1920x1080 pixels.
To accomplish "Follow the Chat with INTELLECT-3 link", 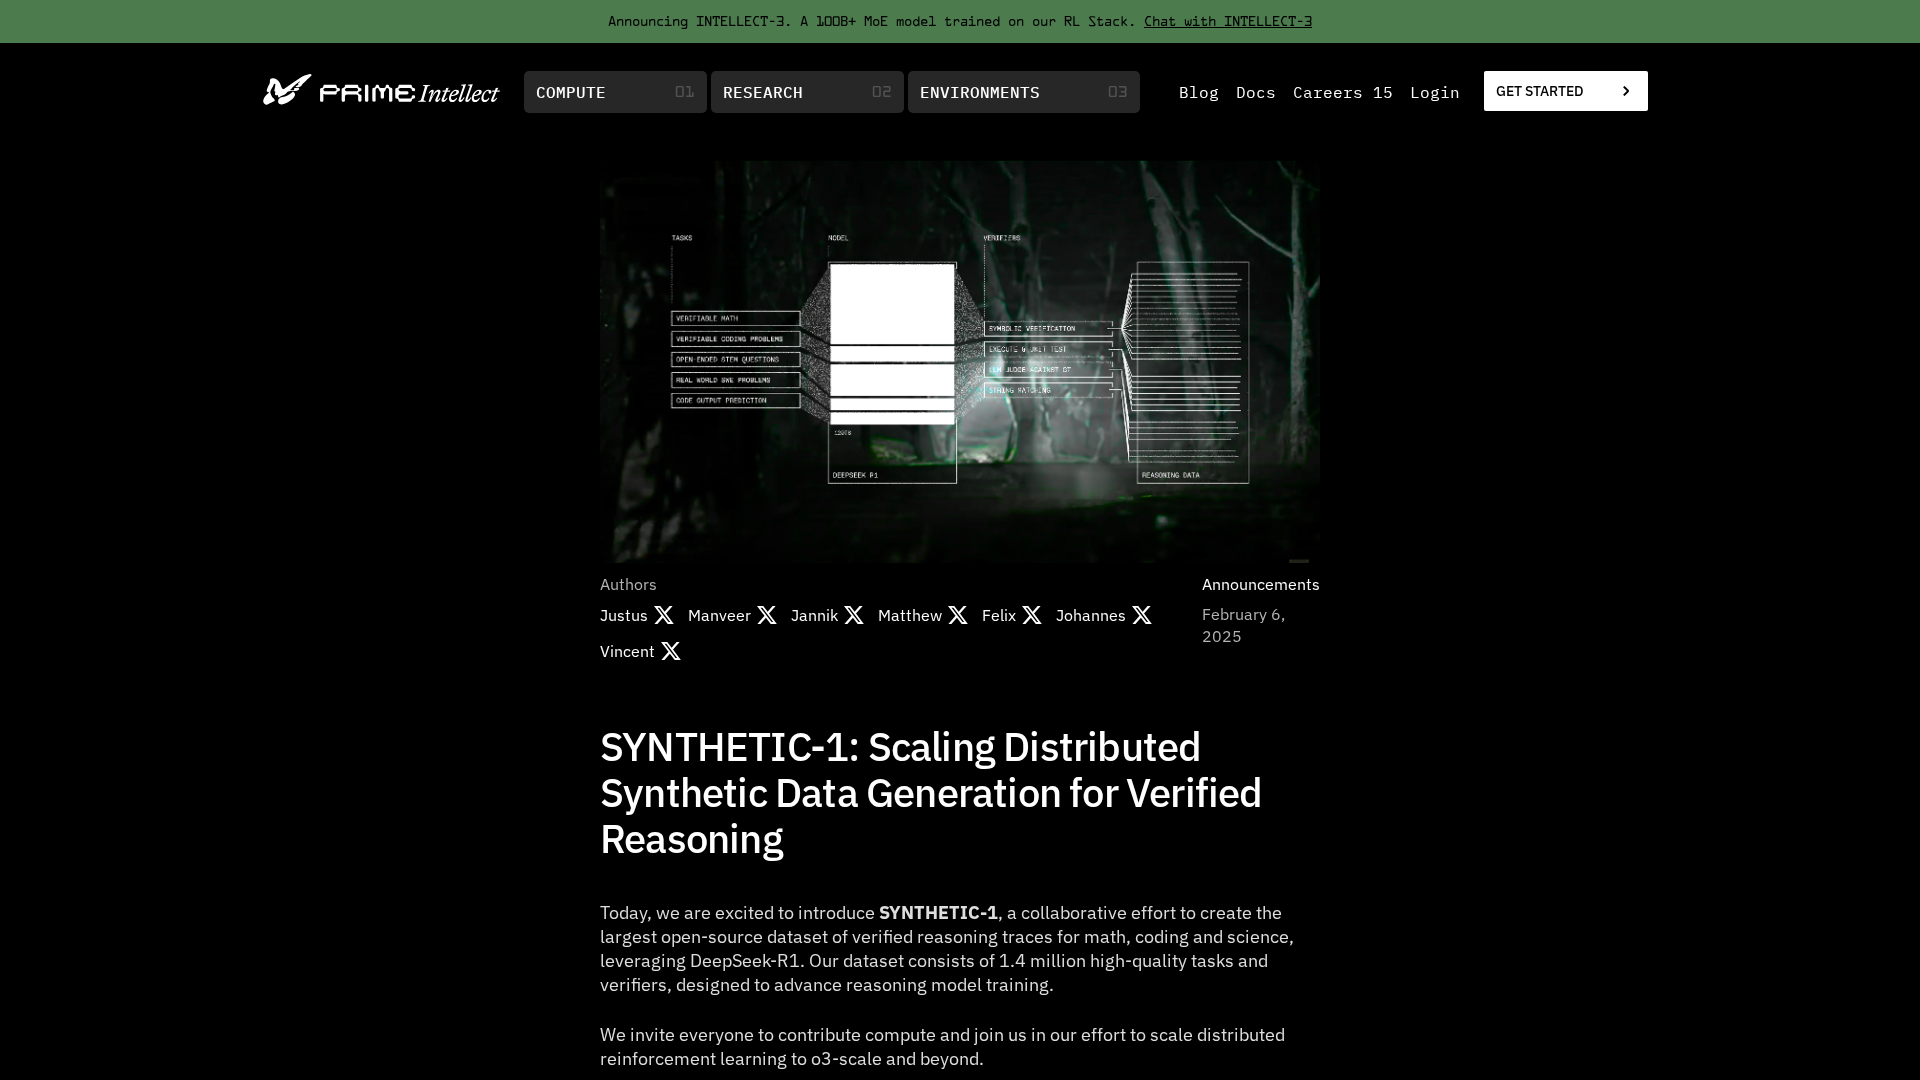I will [x=1227, y=21].
